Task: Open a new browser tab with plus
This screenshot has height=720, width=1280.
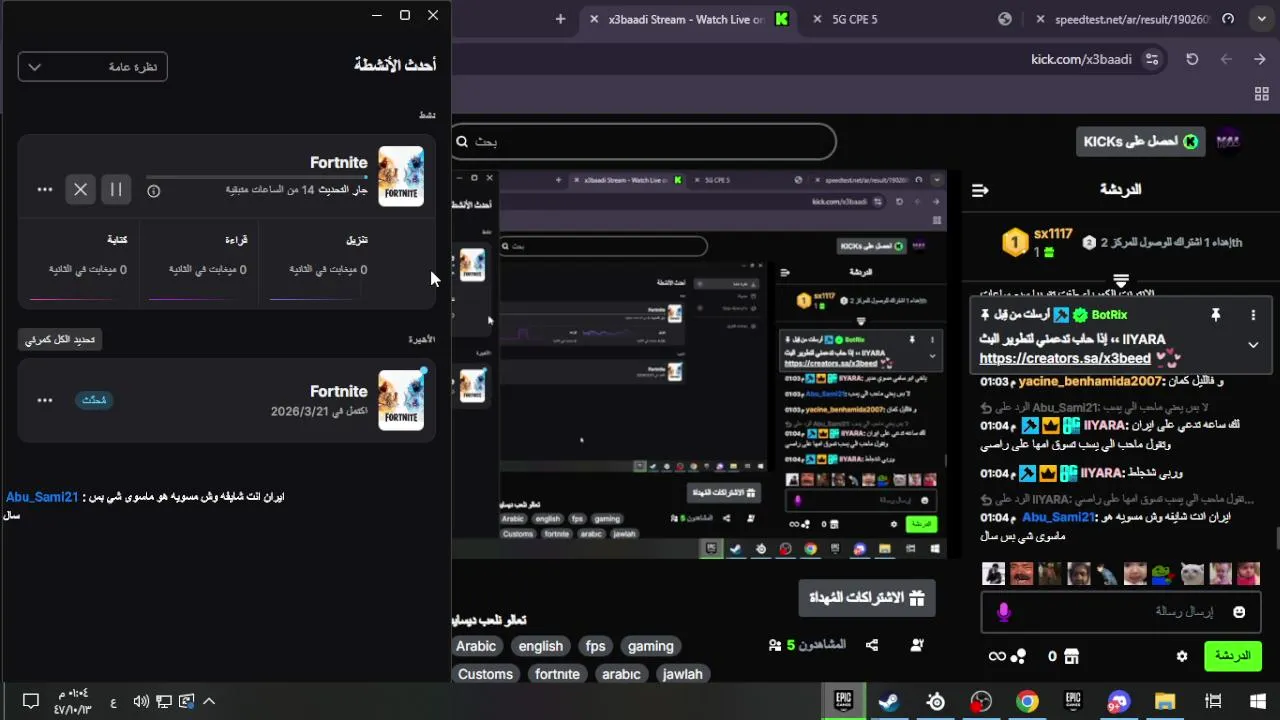Action: [560, 19]
